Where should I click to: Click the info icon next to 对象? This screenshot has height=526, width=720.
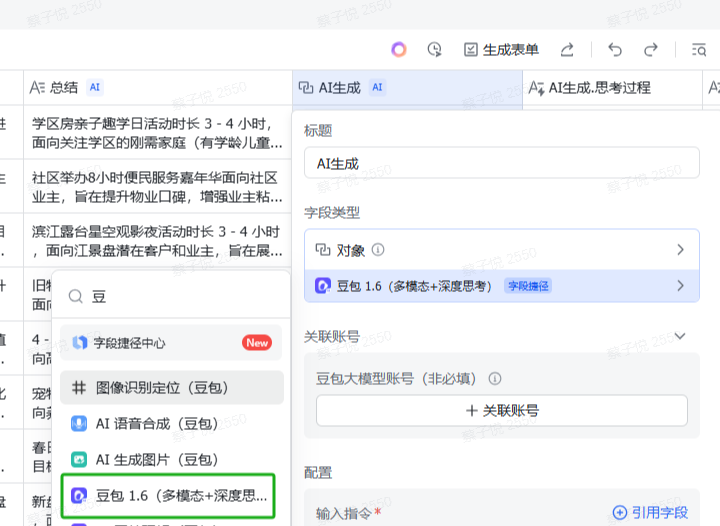tap(378, 250)
